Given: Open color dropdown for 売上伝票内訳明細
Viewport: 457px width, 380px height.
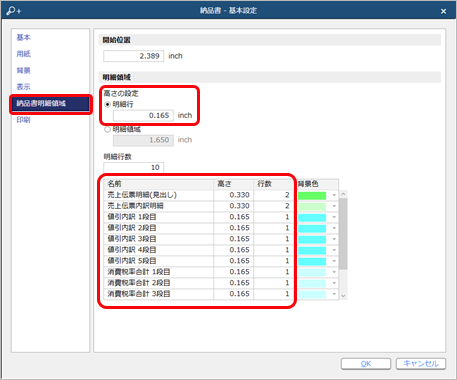Looking at the screenshot, I should (334, 206).
